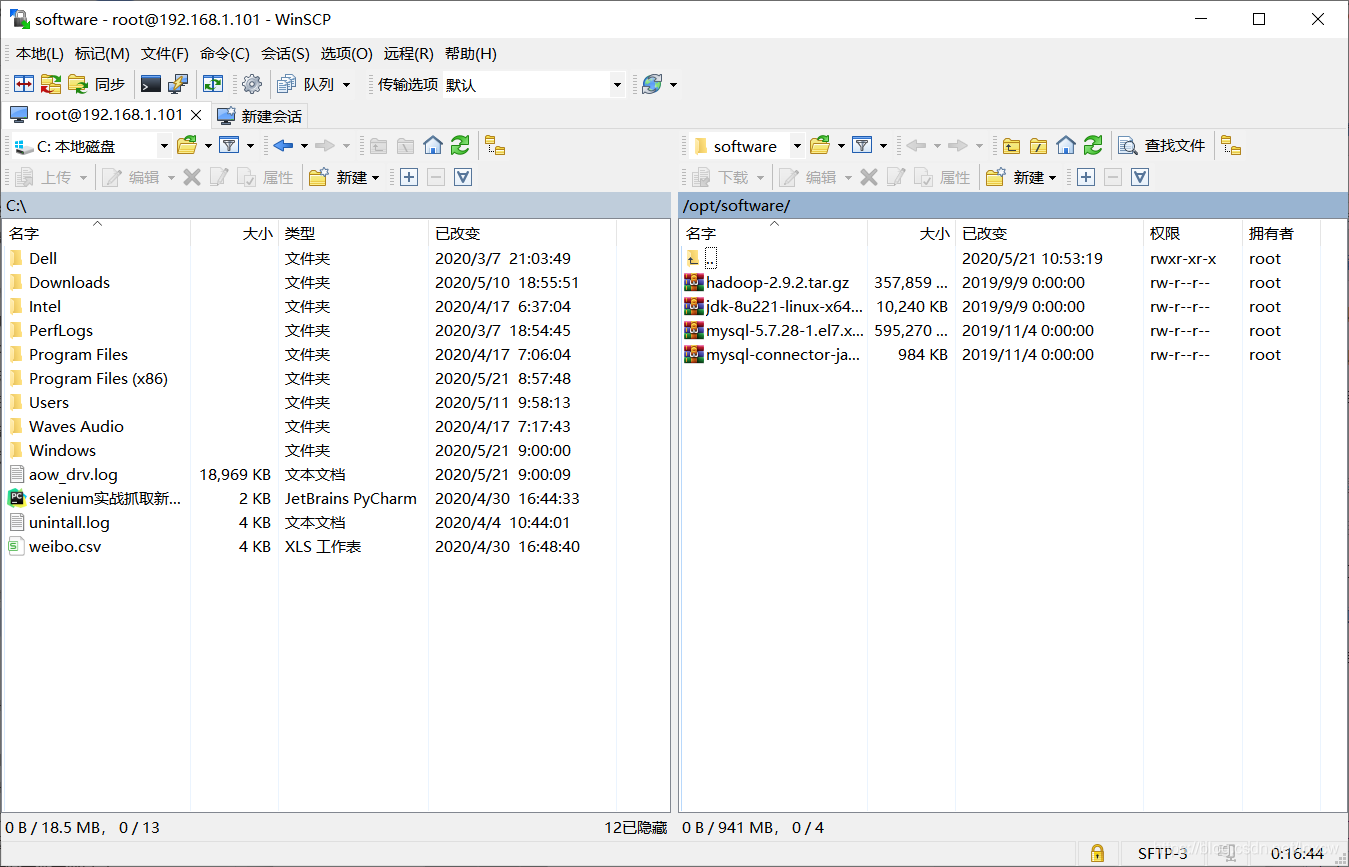Go to the local home directory icon
Viewport: 1349px width, 867px height.
pyautogui.click(x=433, y=146)
